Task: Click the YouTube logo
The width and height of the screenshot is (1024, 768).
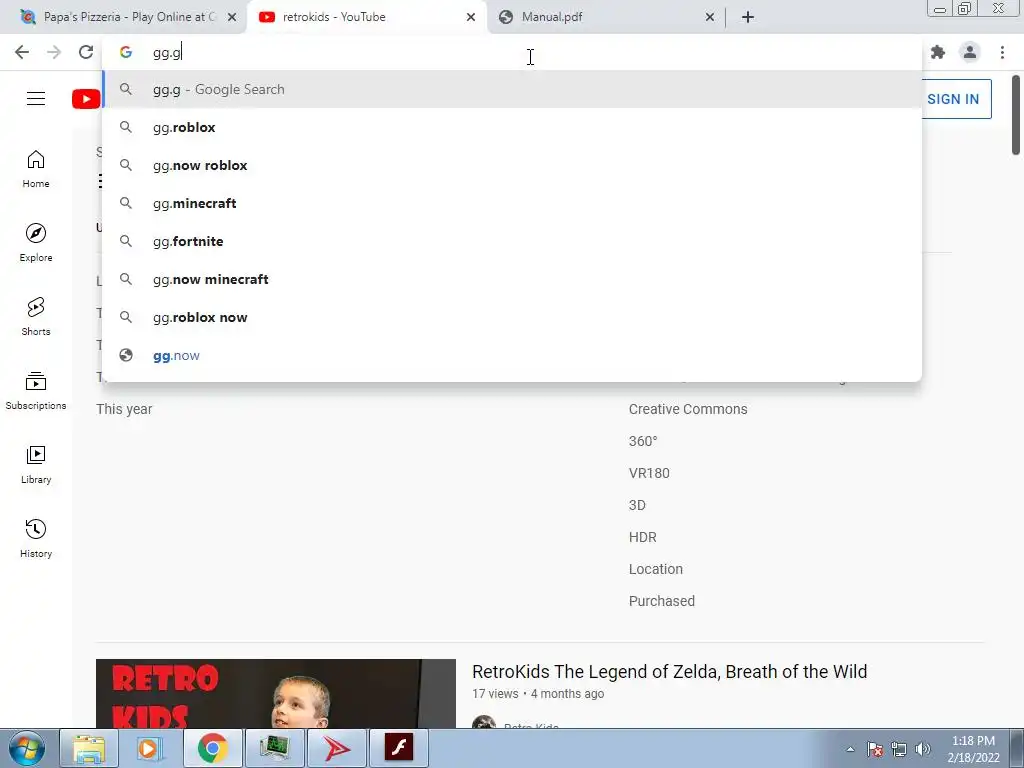Action: click(86, 99)
